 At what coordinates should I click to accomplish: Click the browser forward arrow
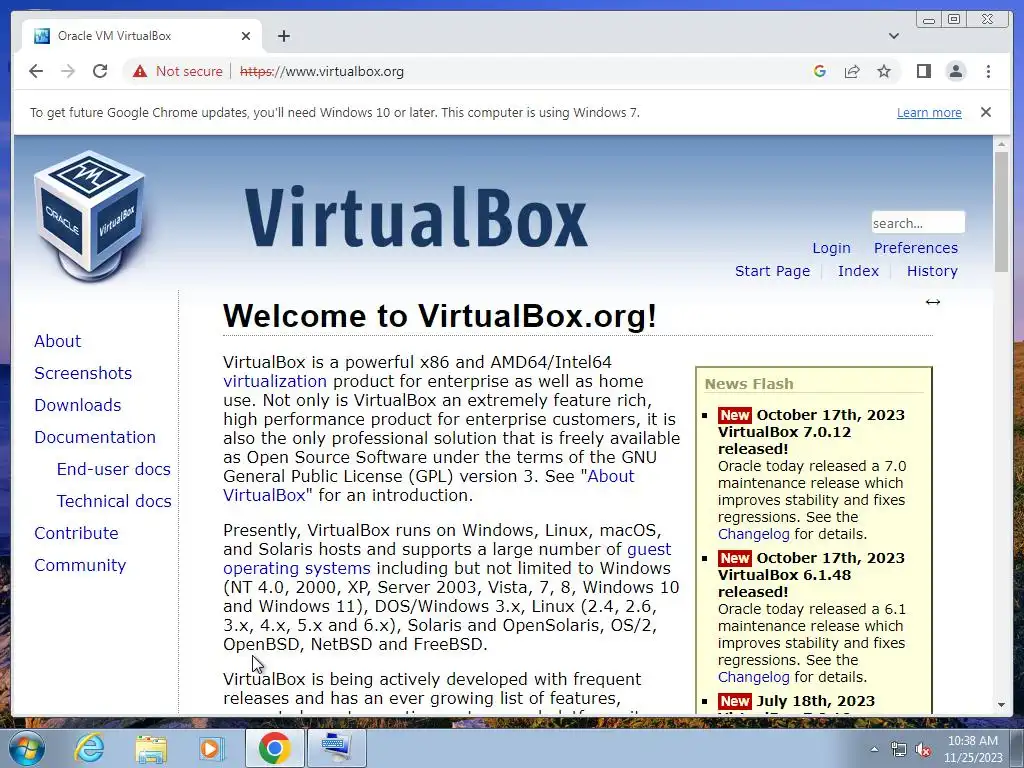68,71
